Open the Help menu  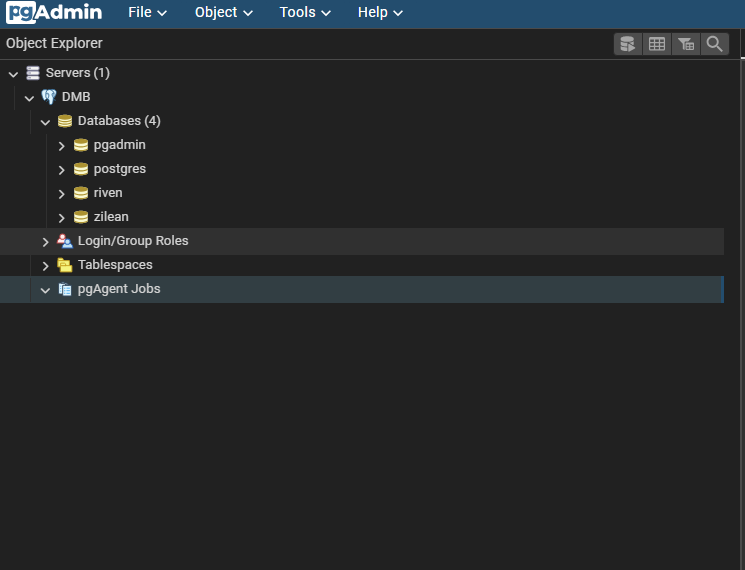pos(380,12)
